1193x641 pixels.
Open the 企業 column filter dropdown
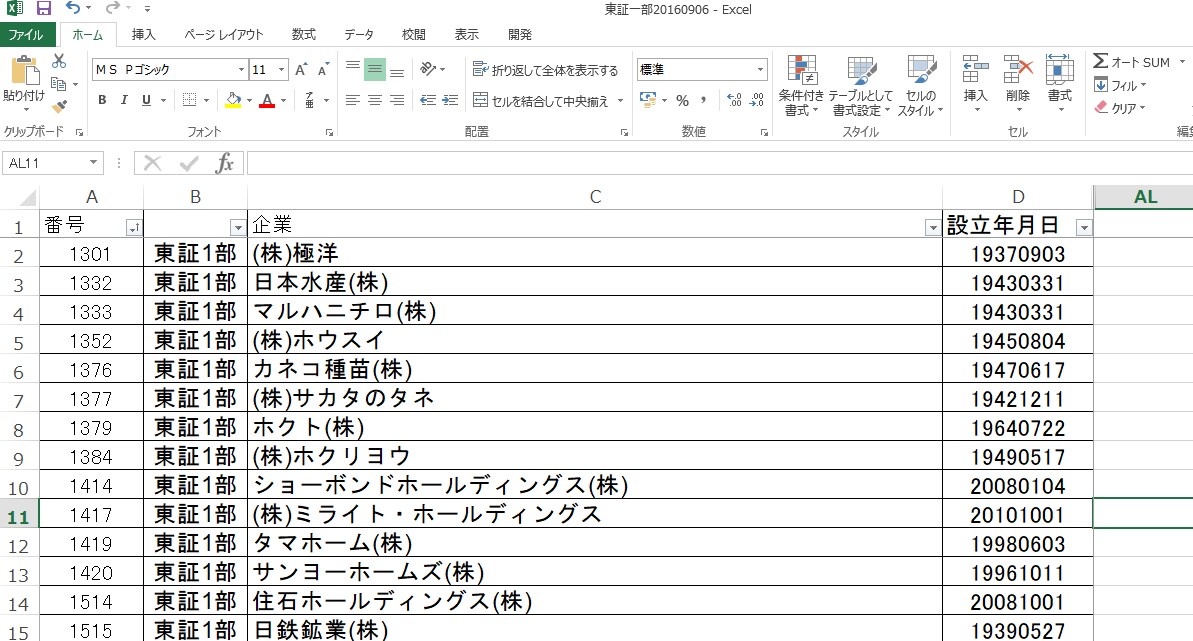pos(932,228)
